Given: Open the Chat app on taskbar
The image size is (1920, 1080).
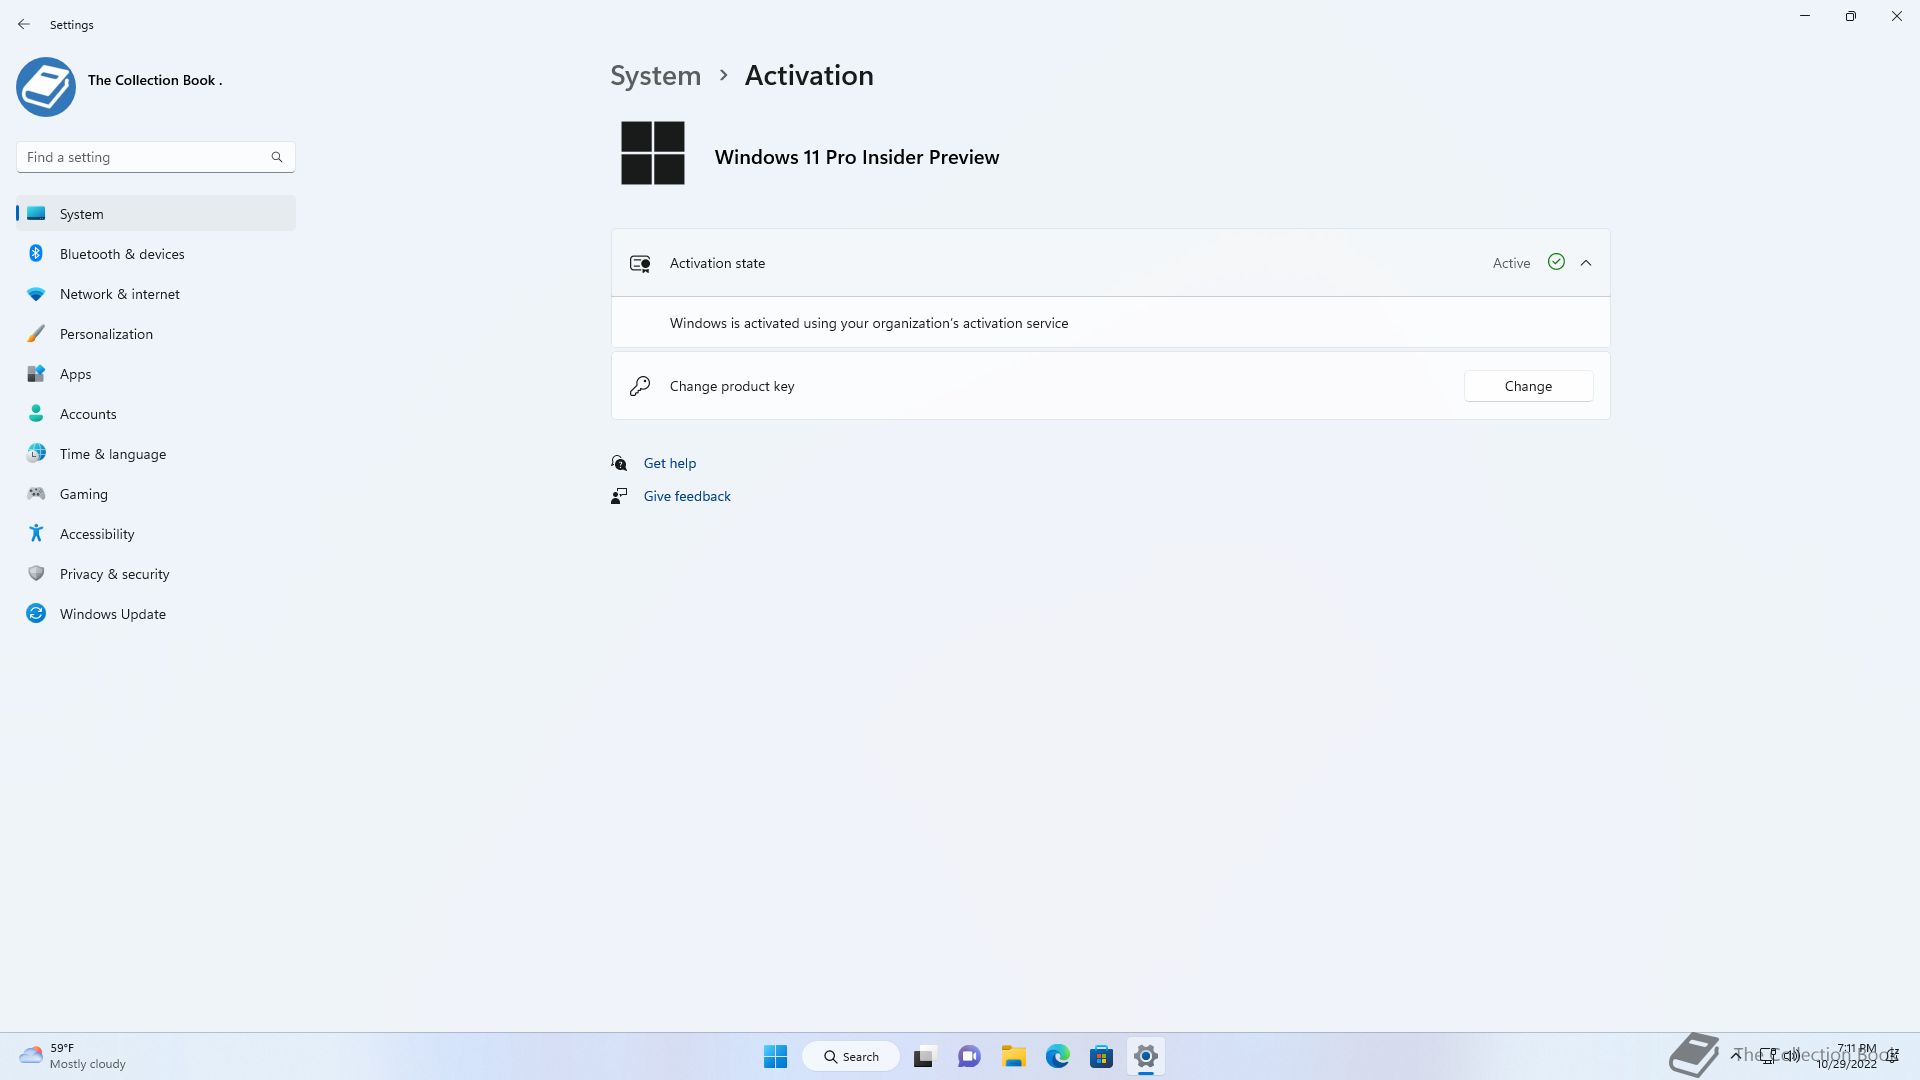Looking at the screenshot, I should (969, 1056).
